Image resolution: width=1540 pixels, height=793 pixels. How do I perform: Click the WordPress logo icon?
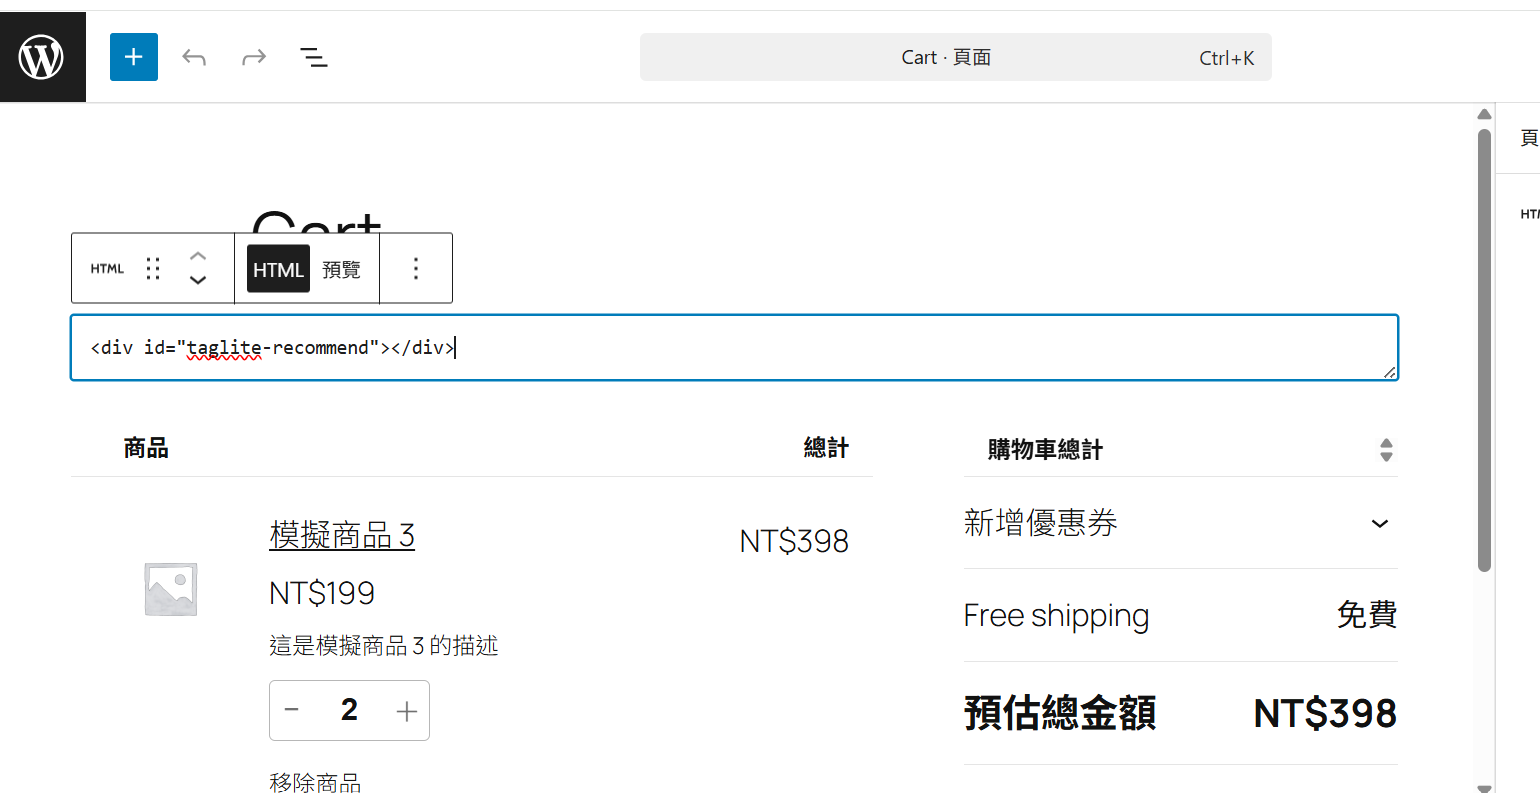click(43, 56)
